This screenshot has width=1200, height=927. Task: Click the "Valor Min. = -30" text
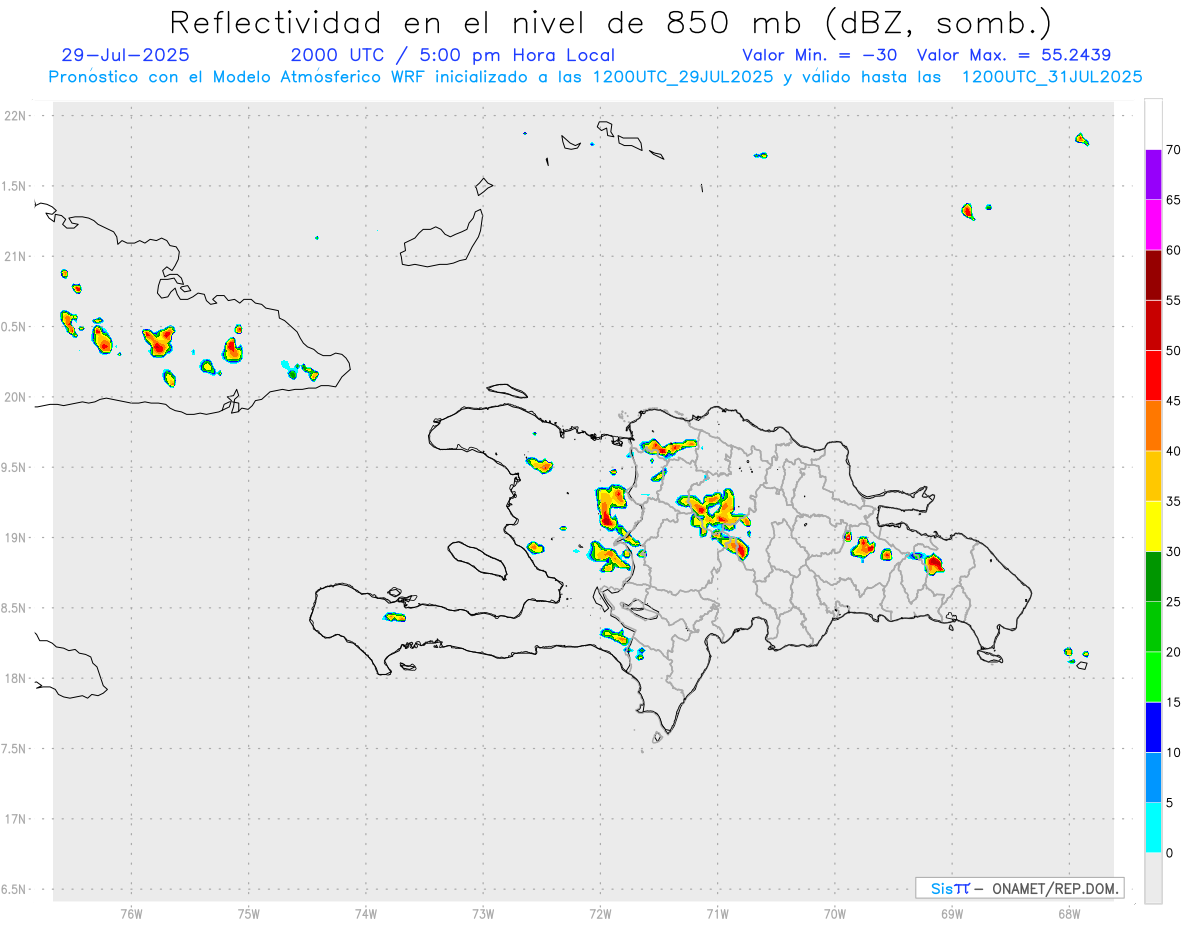[820, 55]
